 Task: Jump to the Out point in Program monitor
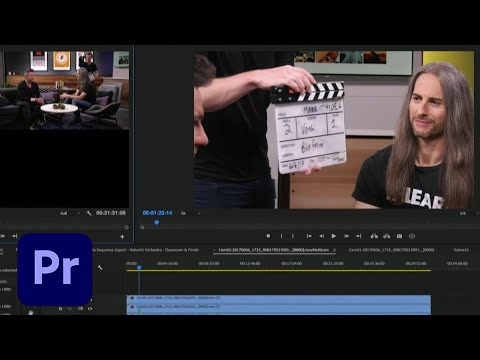pyautogui.click(x=359, y=236)
